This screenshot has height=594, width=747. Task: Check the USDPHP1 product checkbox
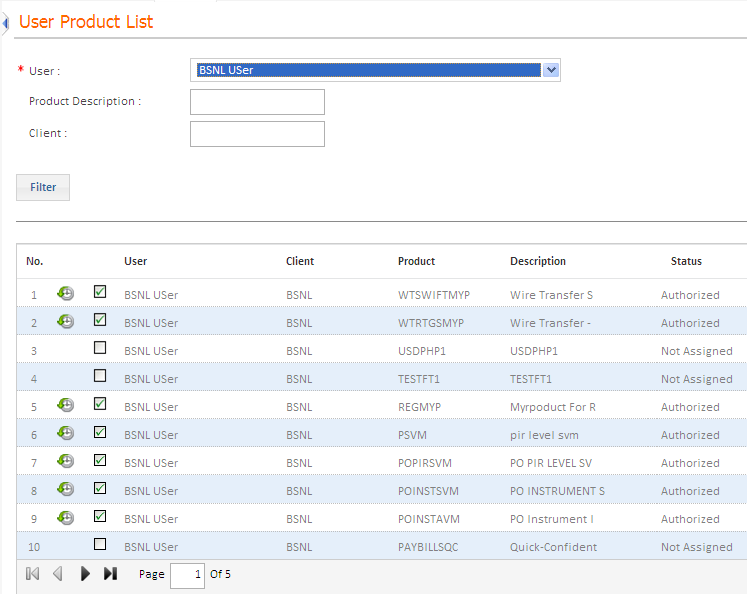point(100,348)
